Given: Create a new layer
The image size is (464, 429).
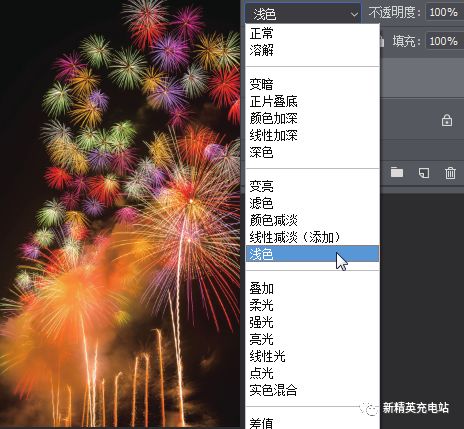Looking at the screenshot, I should click(x=424, y=173).
